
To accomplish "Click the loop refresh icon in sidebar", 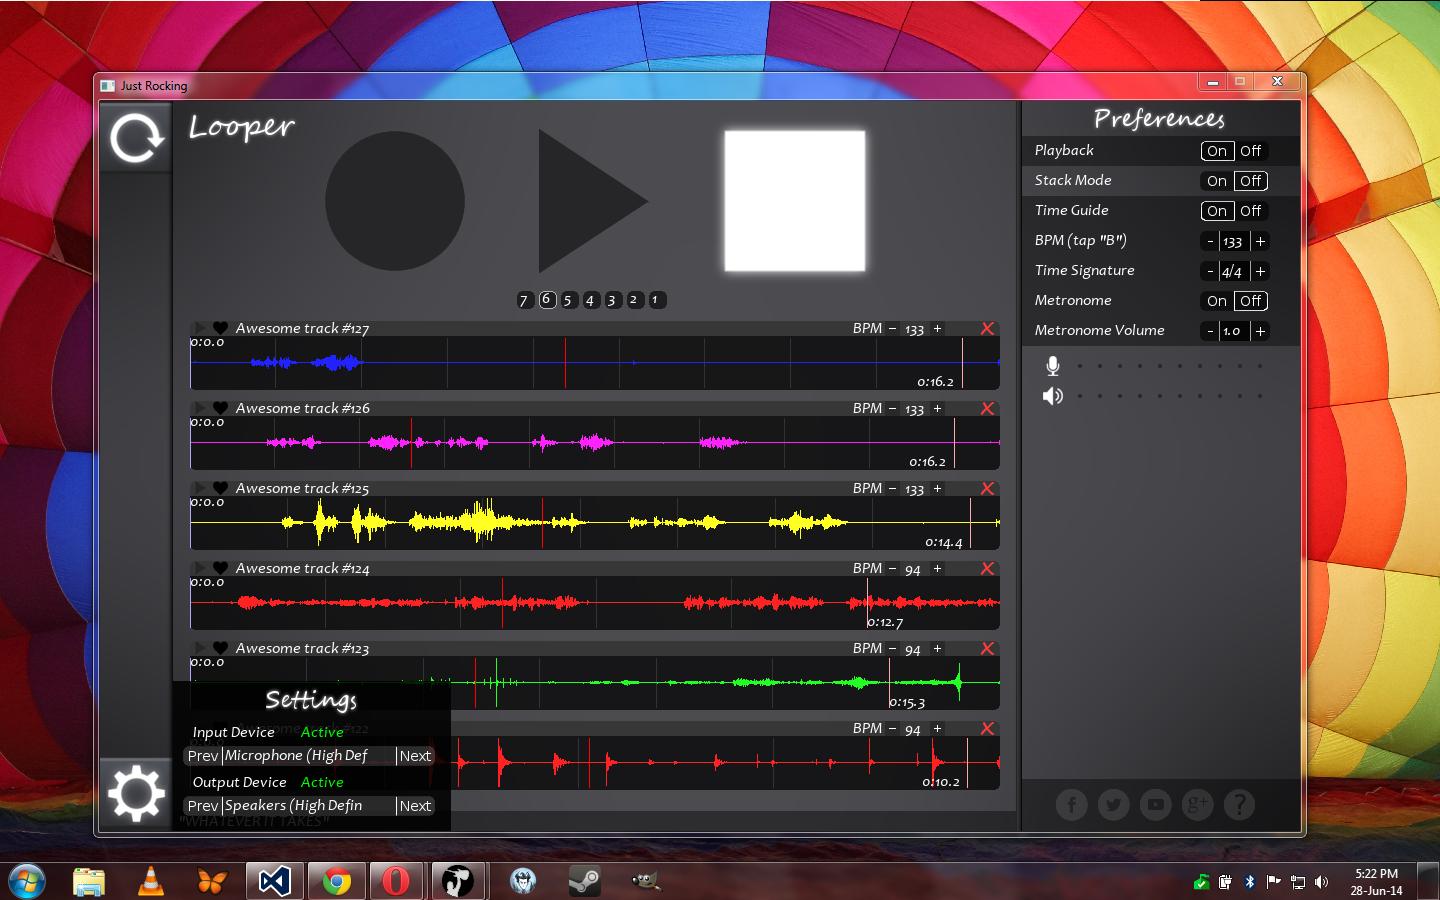I will tap(136, 138).
